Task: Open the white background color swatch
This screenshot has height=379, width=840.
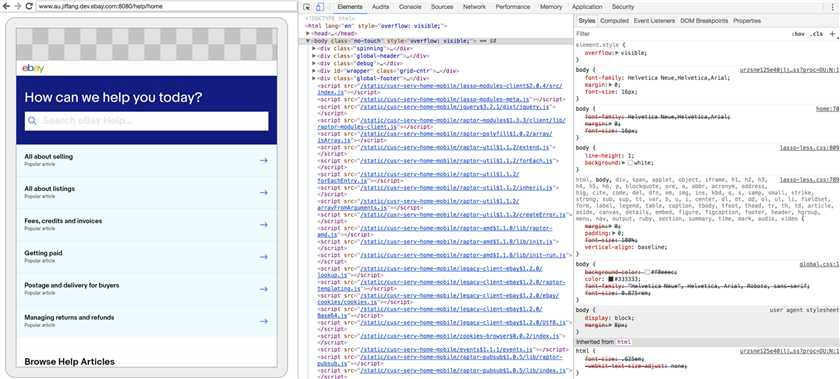Action: [630, 162]
